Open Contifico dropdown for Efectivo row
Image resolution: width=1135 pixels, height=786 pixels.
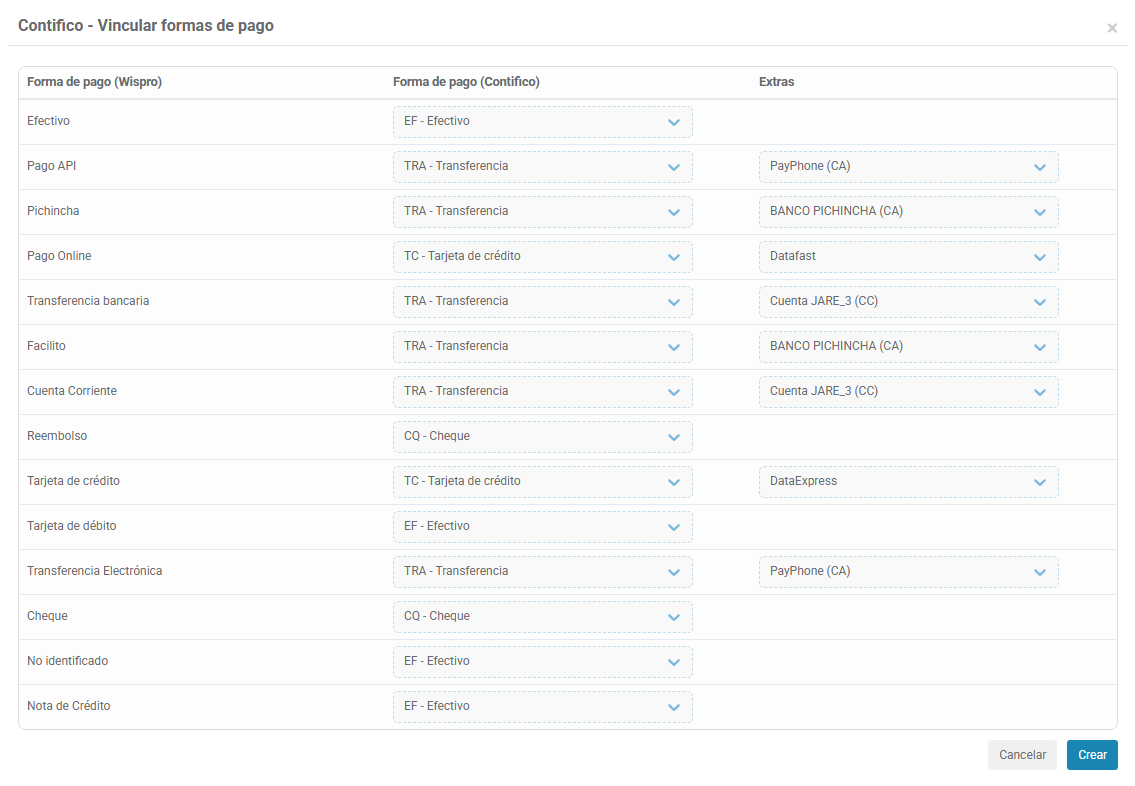coord(543,122)
